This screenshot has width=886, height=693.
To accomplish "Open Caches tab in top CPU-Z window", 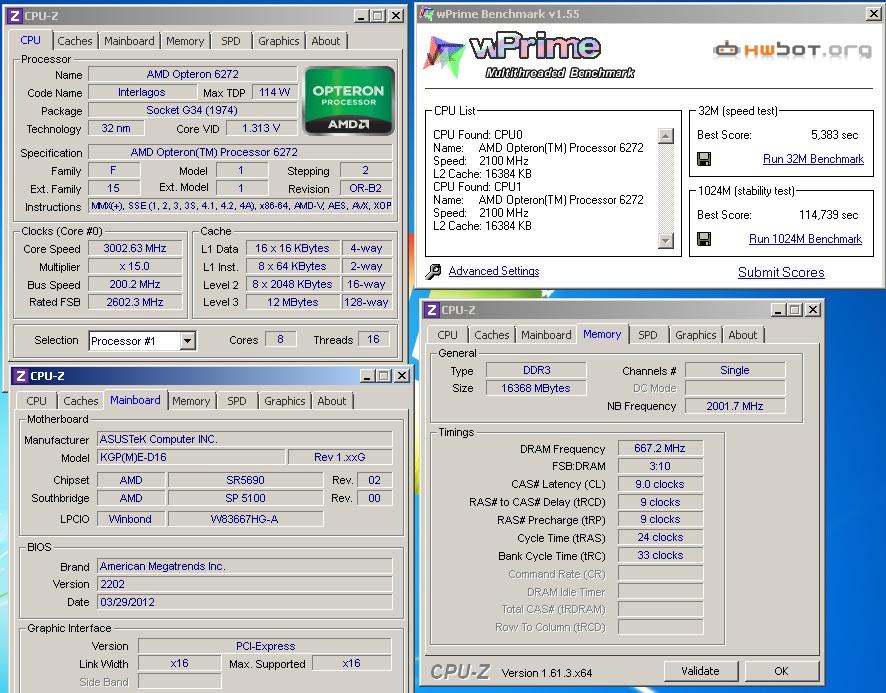I will tap(75, 41).
